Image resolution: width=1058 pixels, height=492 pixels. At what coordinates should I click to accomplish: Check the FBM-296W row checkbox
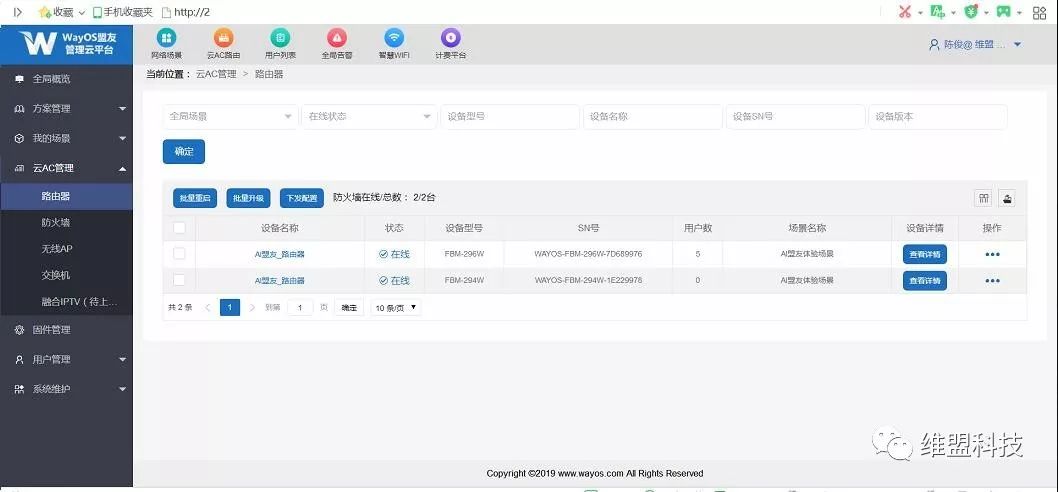coord(179,254)
